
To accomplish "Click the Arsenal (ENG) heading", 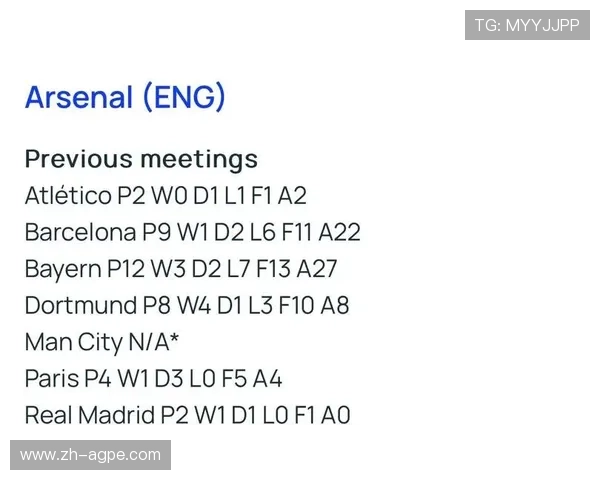I will [125, 97].
